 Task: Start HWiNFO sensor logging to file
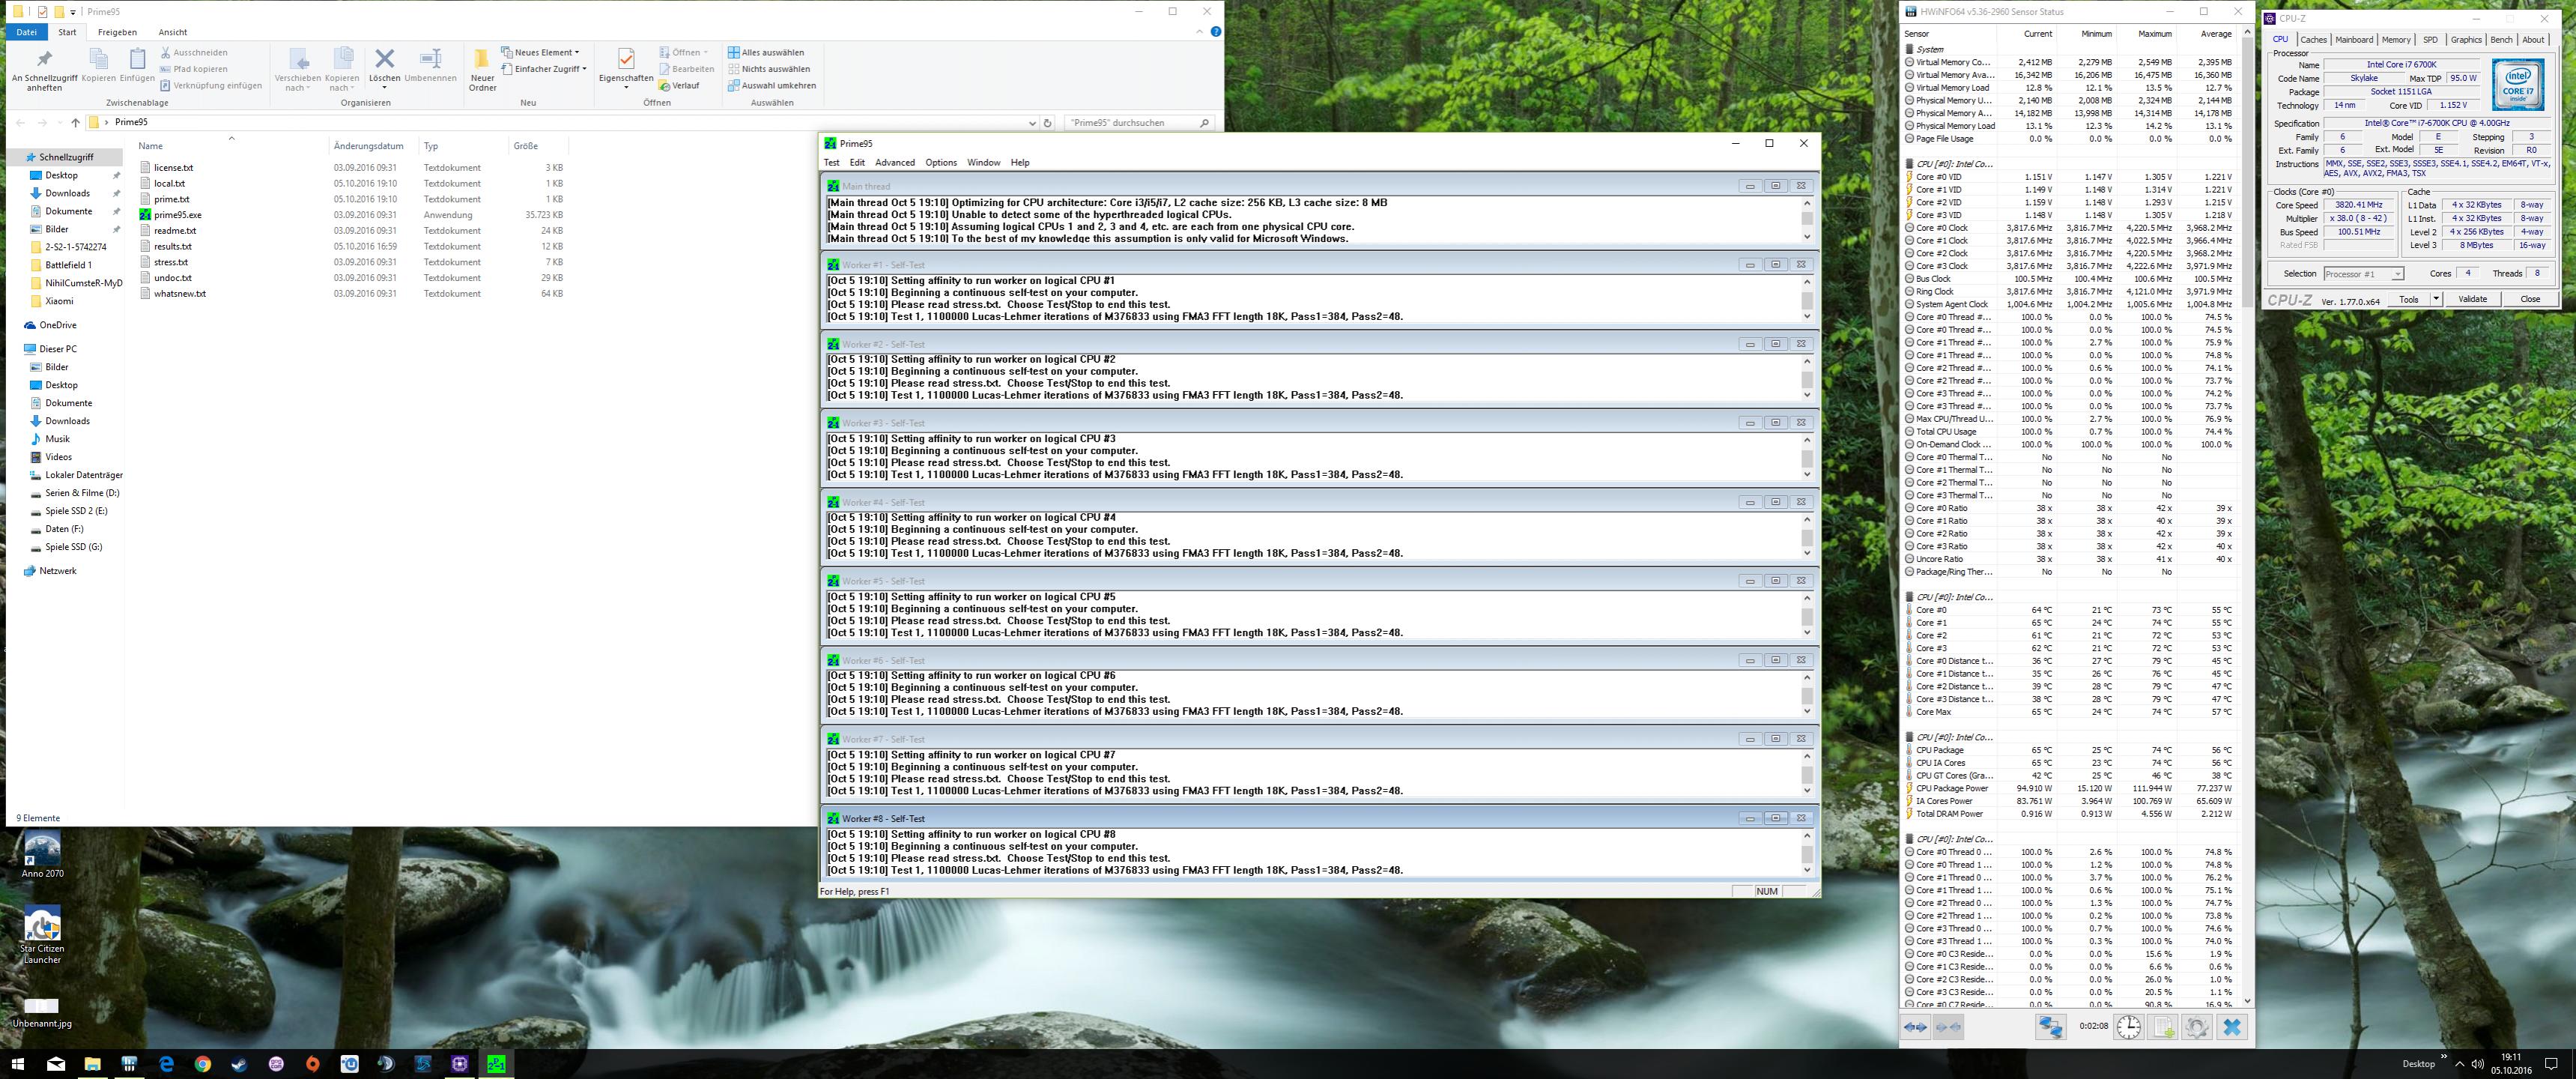pyautogui.click(x=2162, y=1027)
